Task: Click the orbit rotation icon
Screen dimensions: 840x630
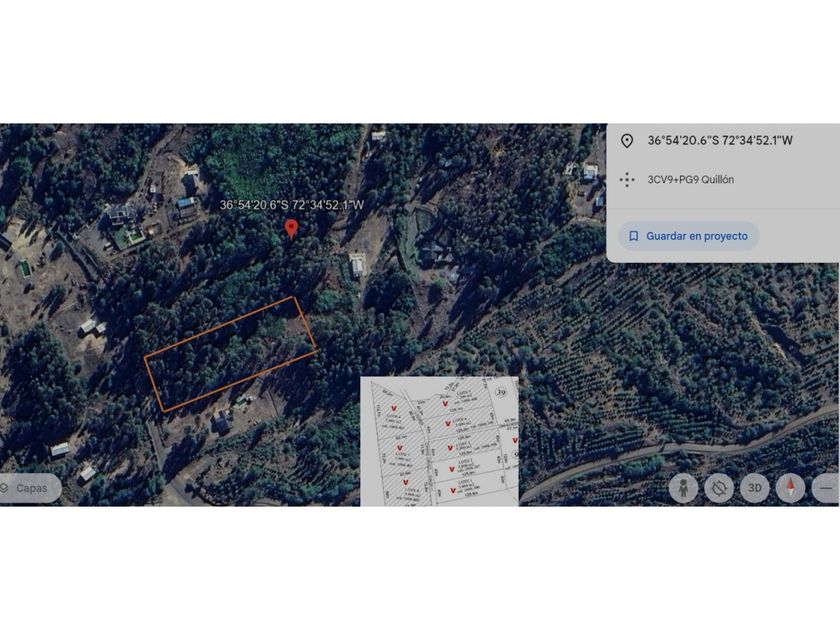Action: point(719,488)
